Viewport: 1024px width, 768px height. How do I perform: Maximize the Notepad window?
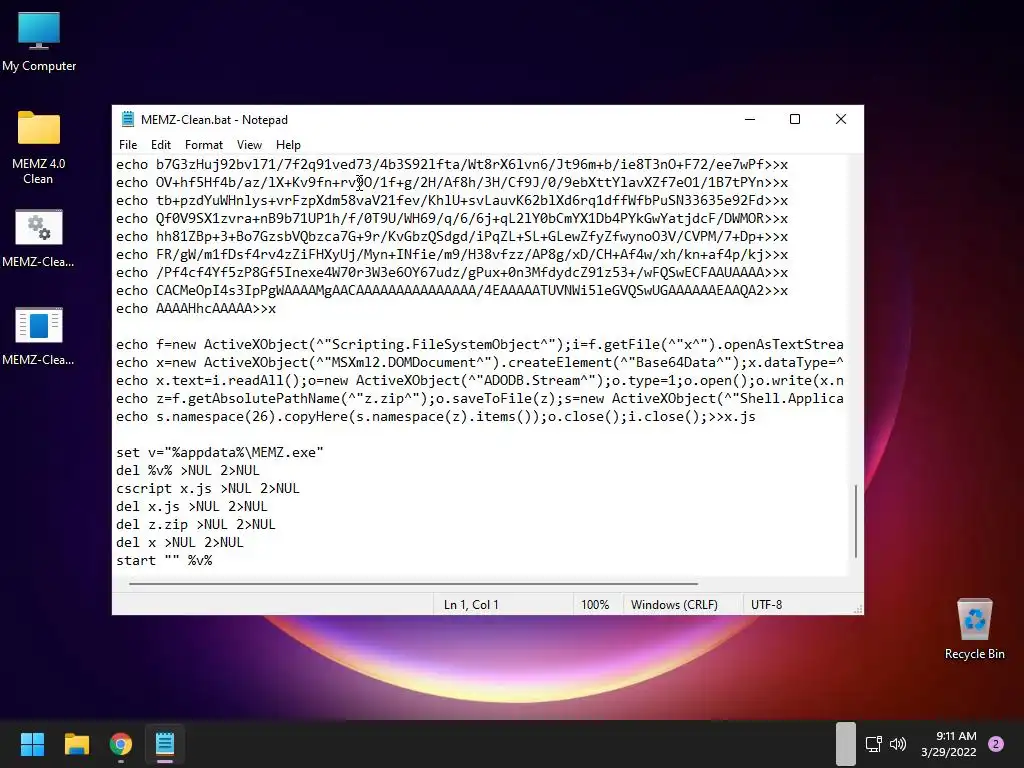(x=795, y=120)
